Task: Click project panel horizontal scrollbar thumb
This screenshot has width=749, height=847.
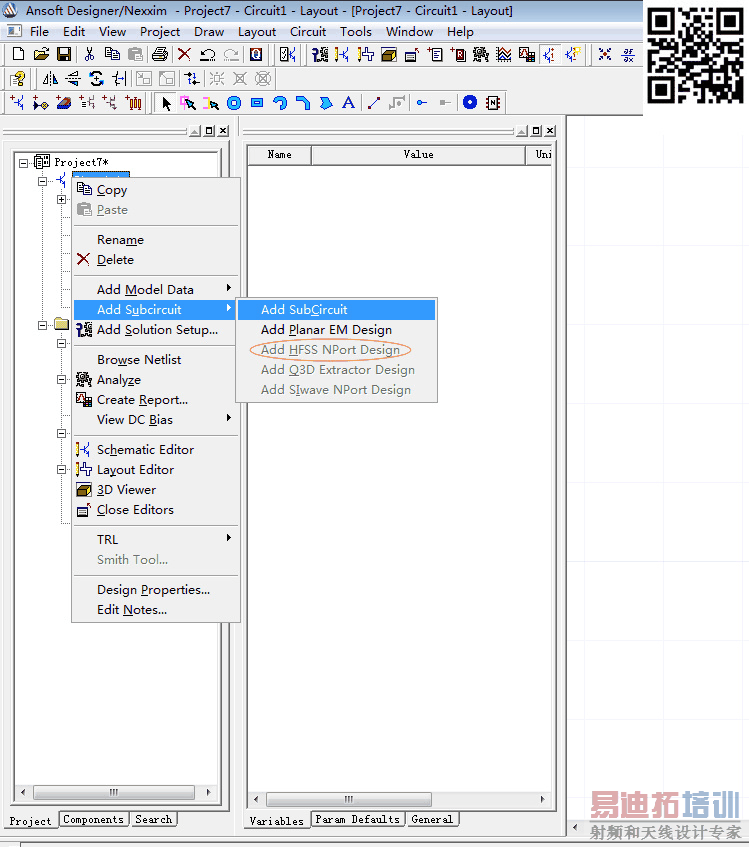Action: coord(113,792)
